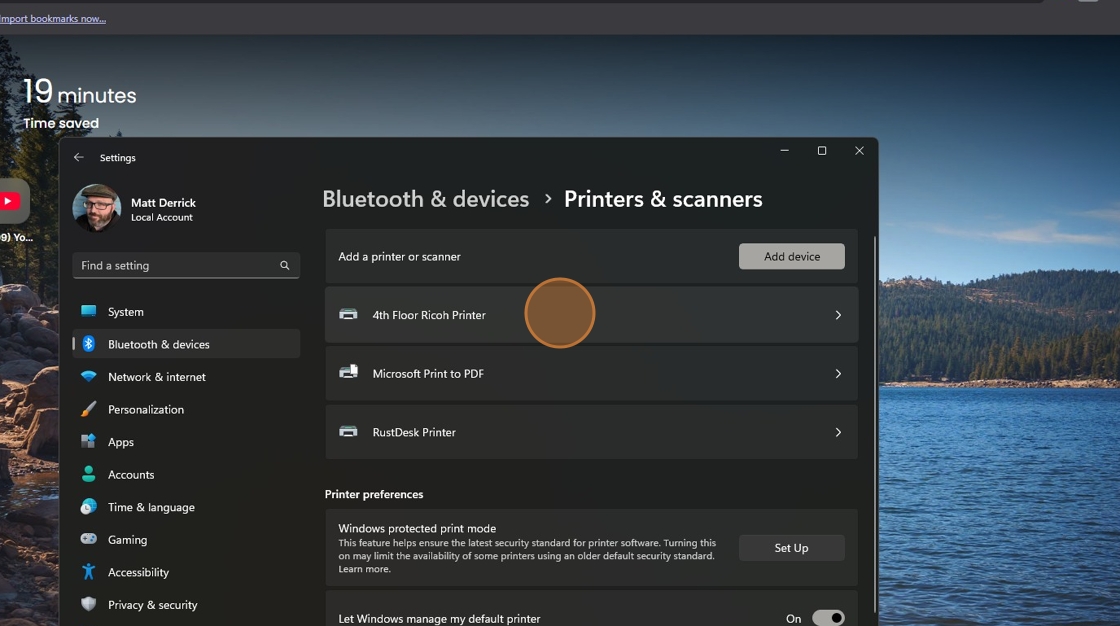This screenshot has height=626, width=1120.
Task: Click the Matt Derrick account name
Action: pos(163,203)
